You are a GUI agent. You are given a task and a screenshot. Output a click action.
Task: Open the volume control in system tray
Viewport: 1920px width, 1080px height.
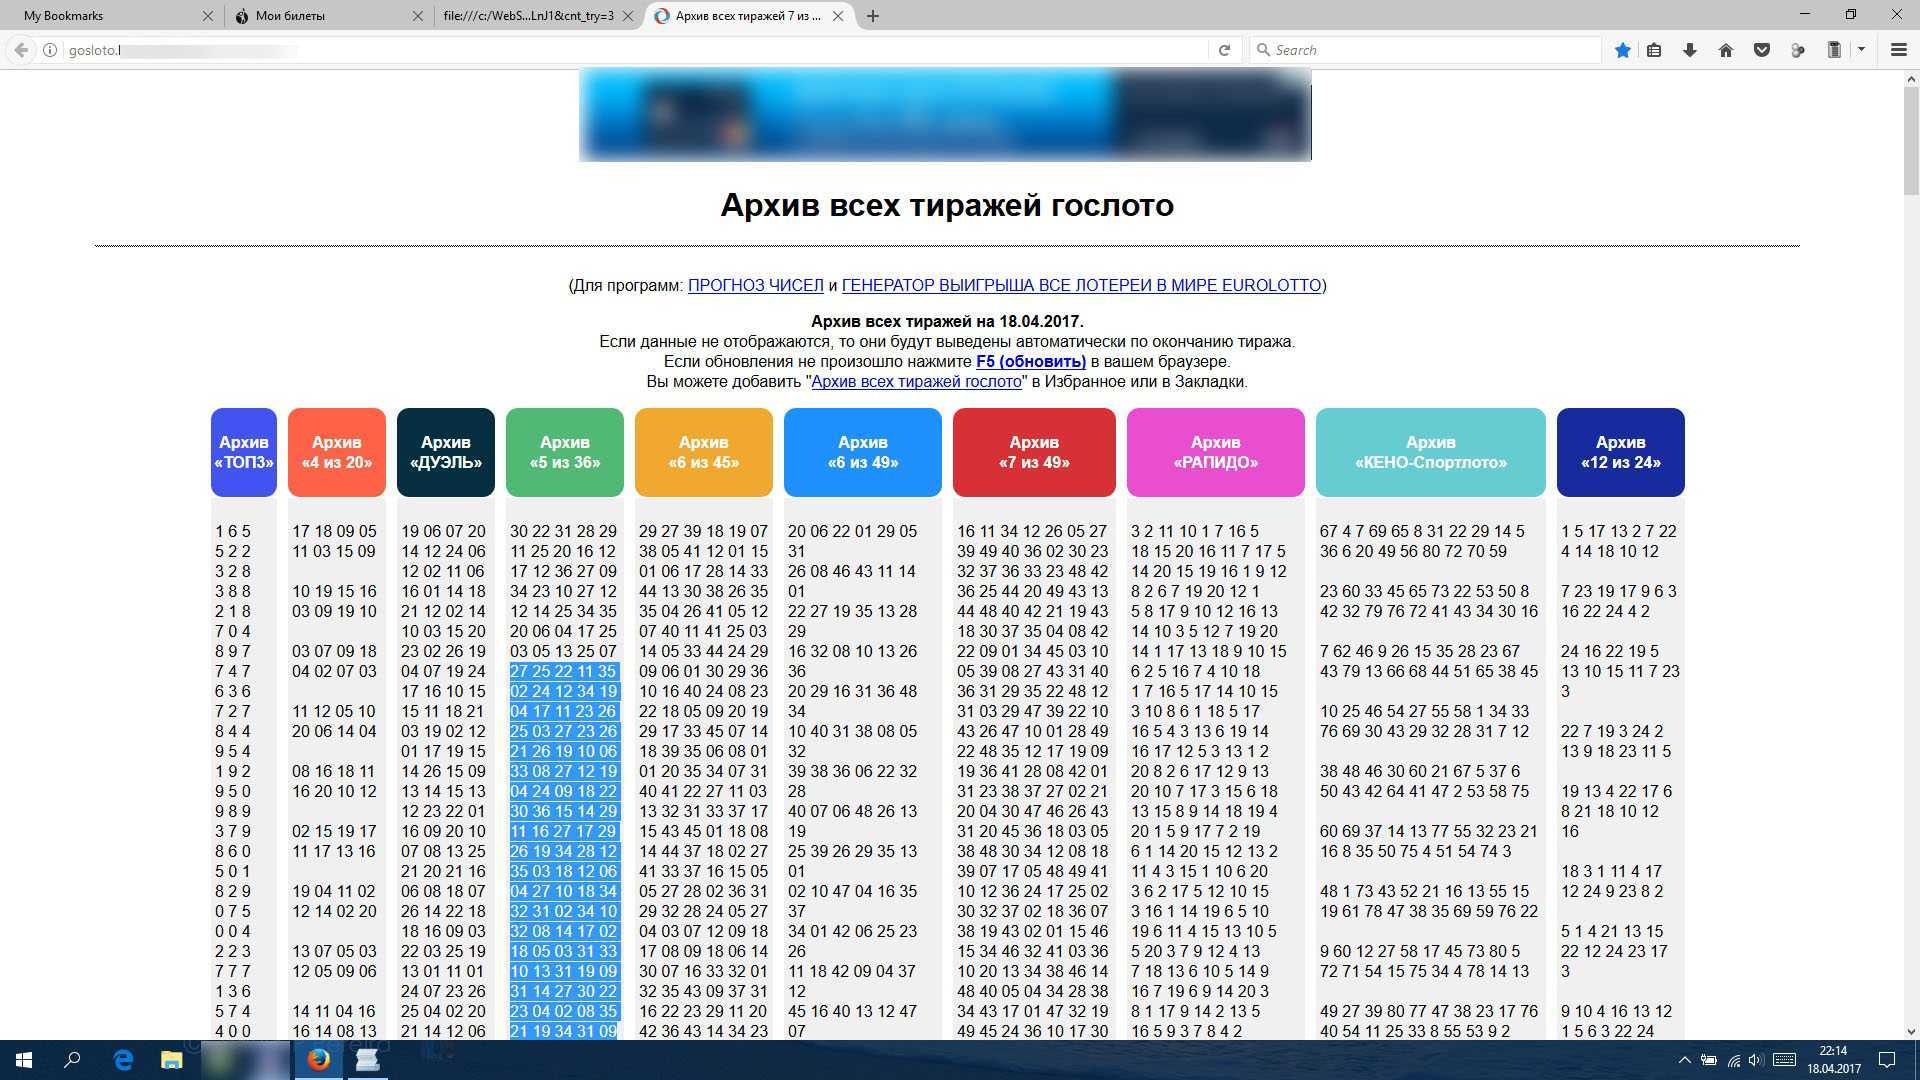(x=1756, y=1060)
